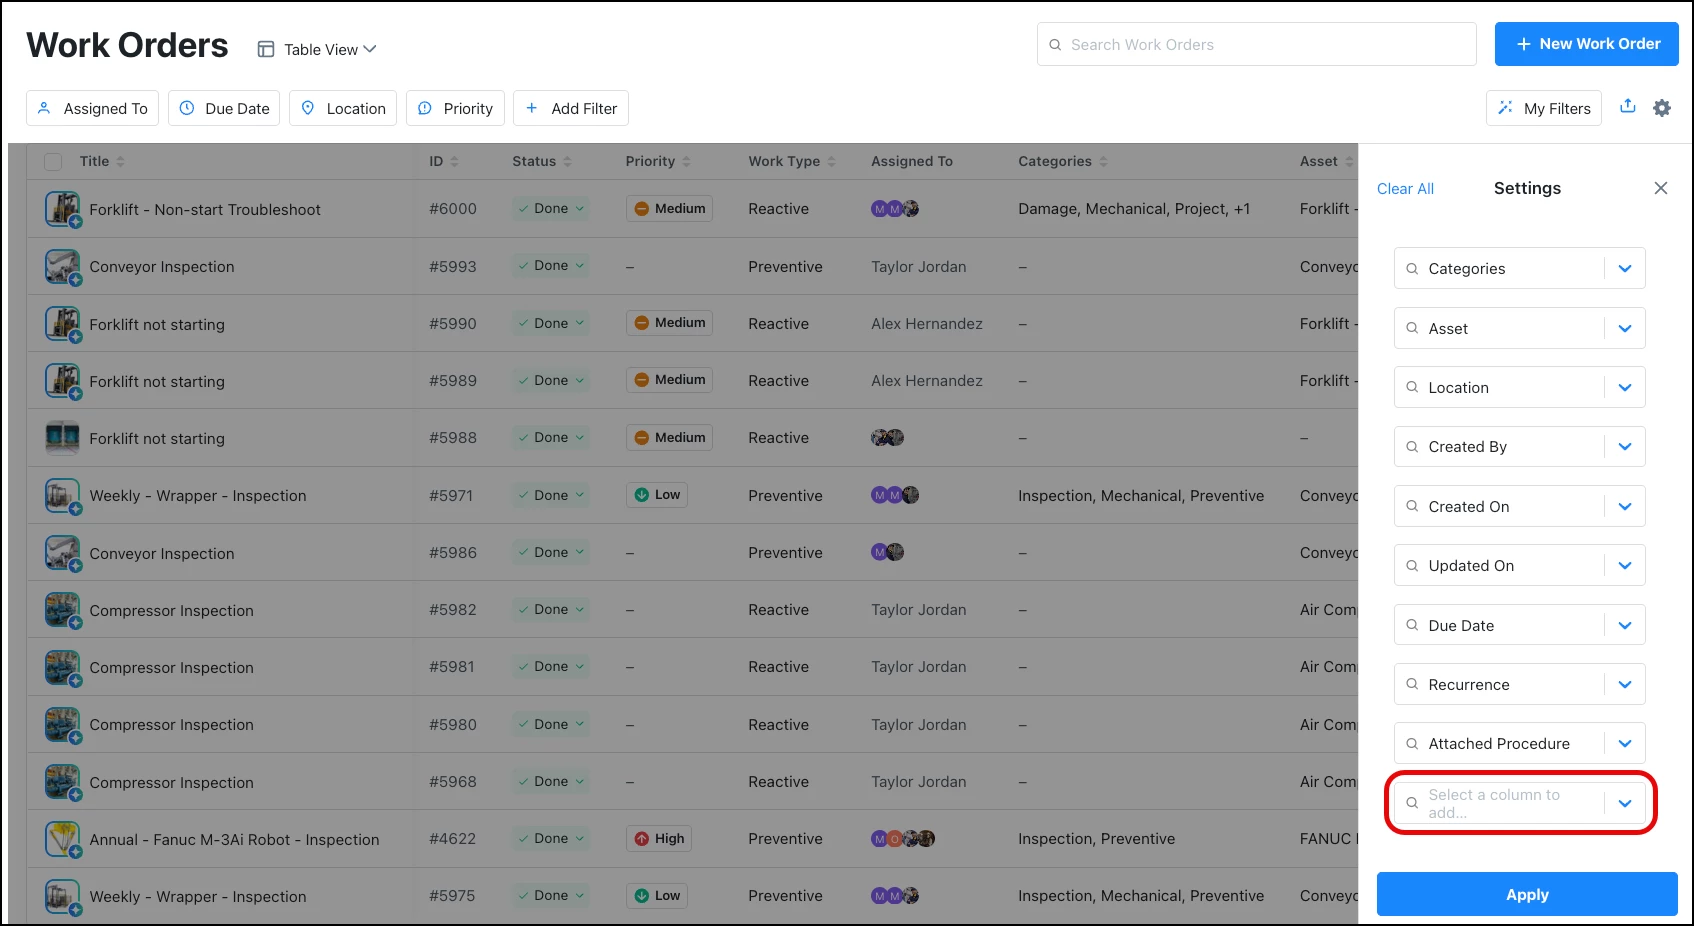
Task: Click the Medium priority badge for #6000
Action: click(x=669, y=208)
